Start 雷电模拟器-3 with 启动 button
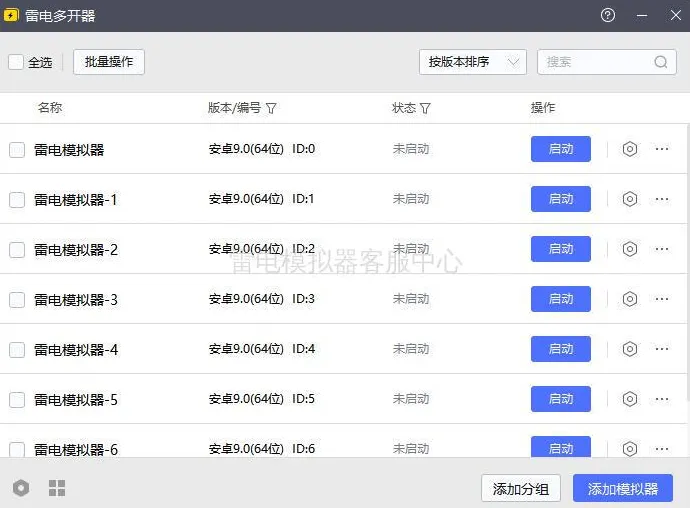 point(561,299)
